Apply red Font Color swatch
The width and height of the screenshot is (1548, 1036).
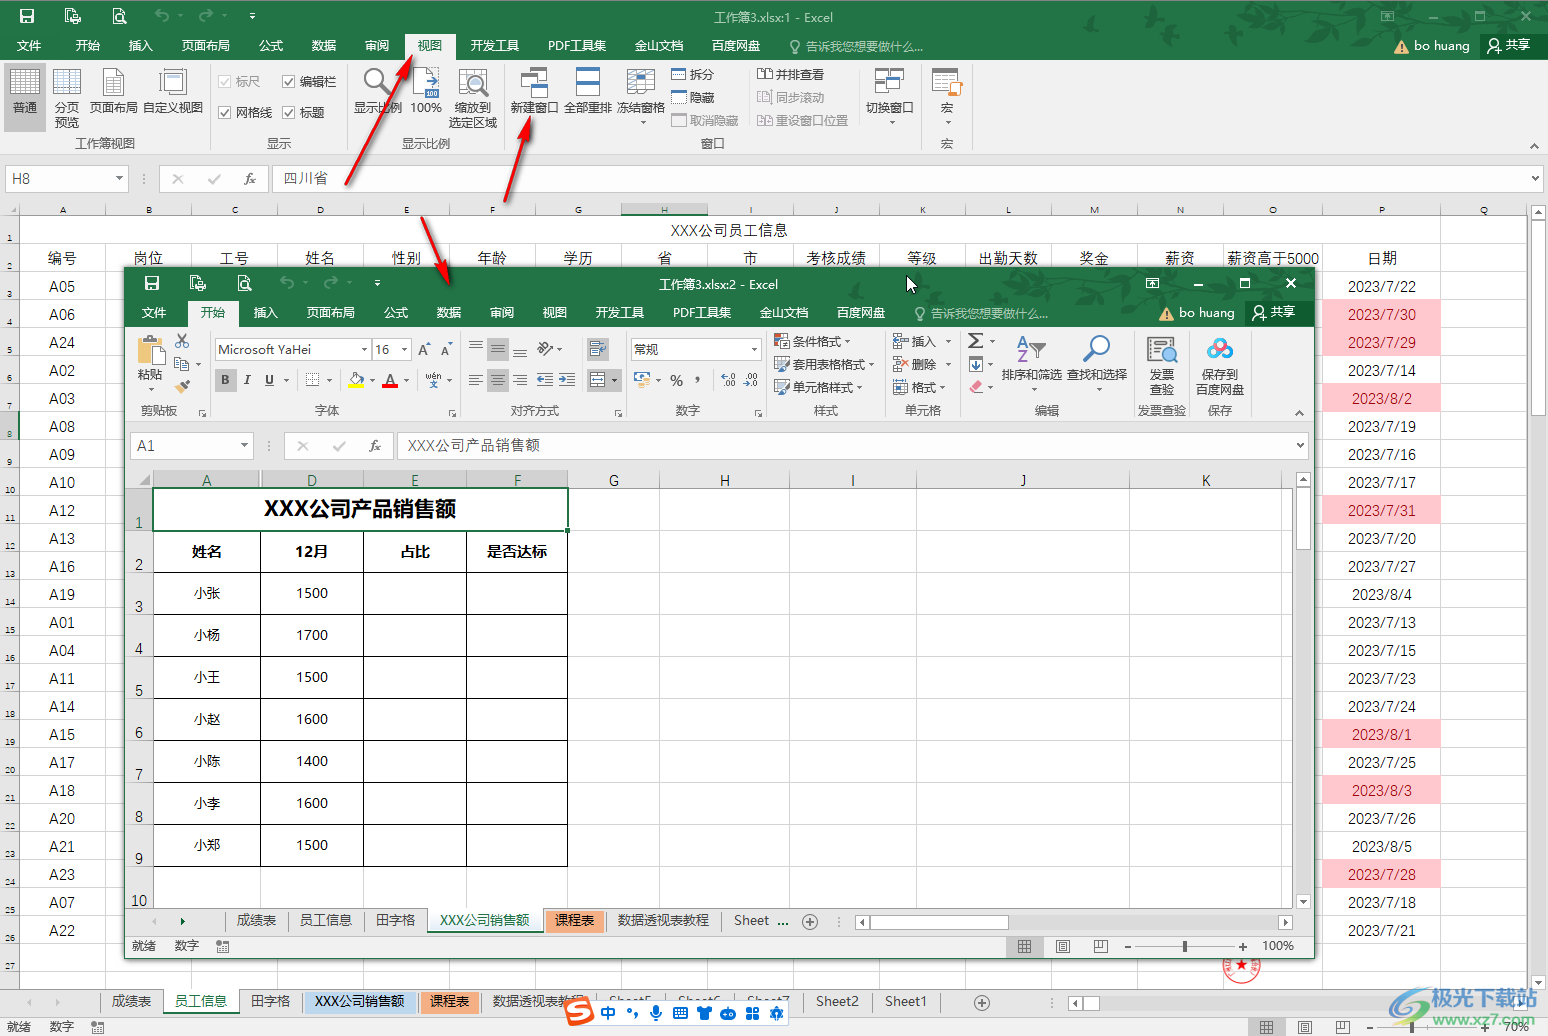[390, 380]
